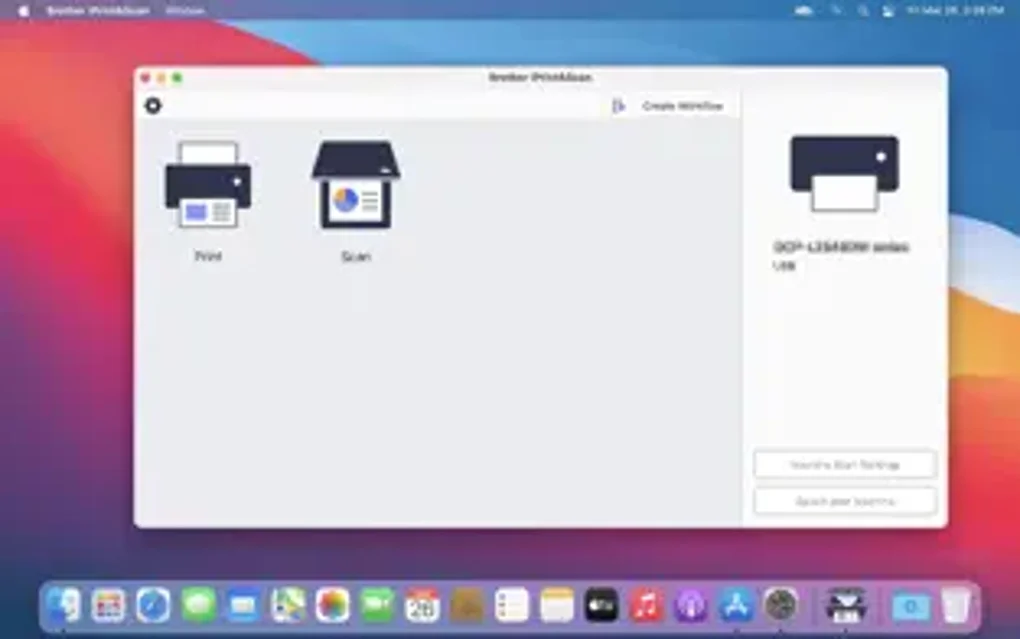
Task: Open Finder from the Dock
Action: [x=64, y=605]
